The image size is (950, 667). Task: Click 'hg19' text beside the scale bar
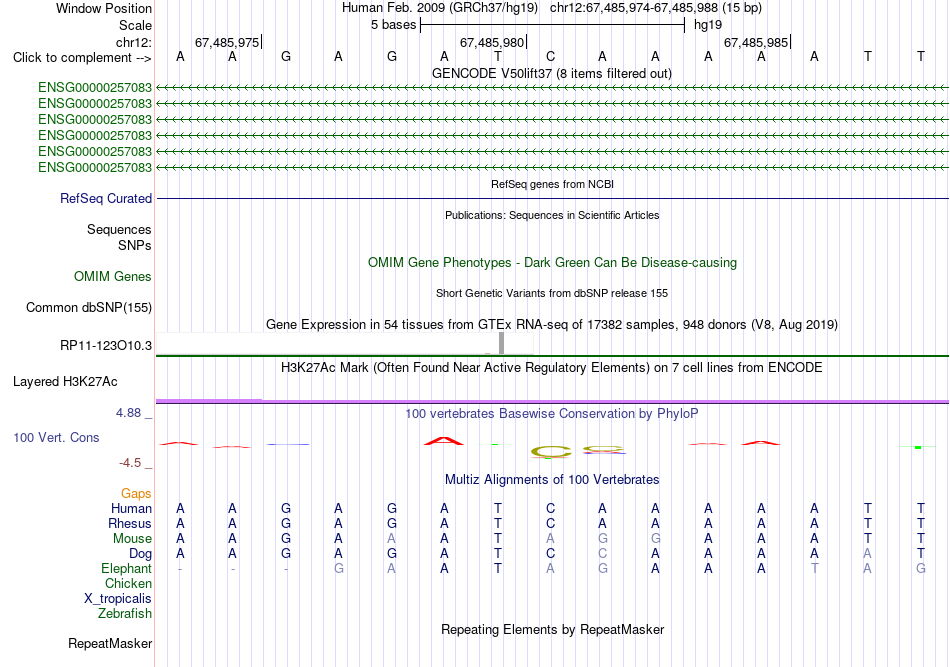point(708,25)
